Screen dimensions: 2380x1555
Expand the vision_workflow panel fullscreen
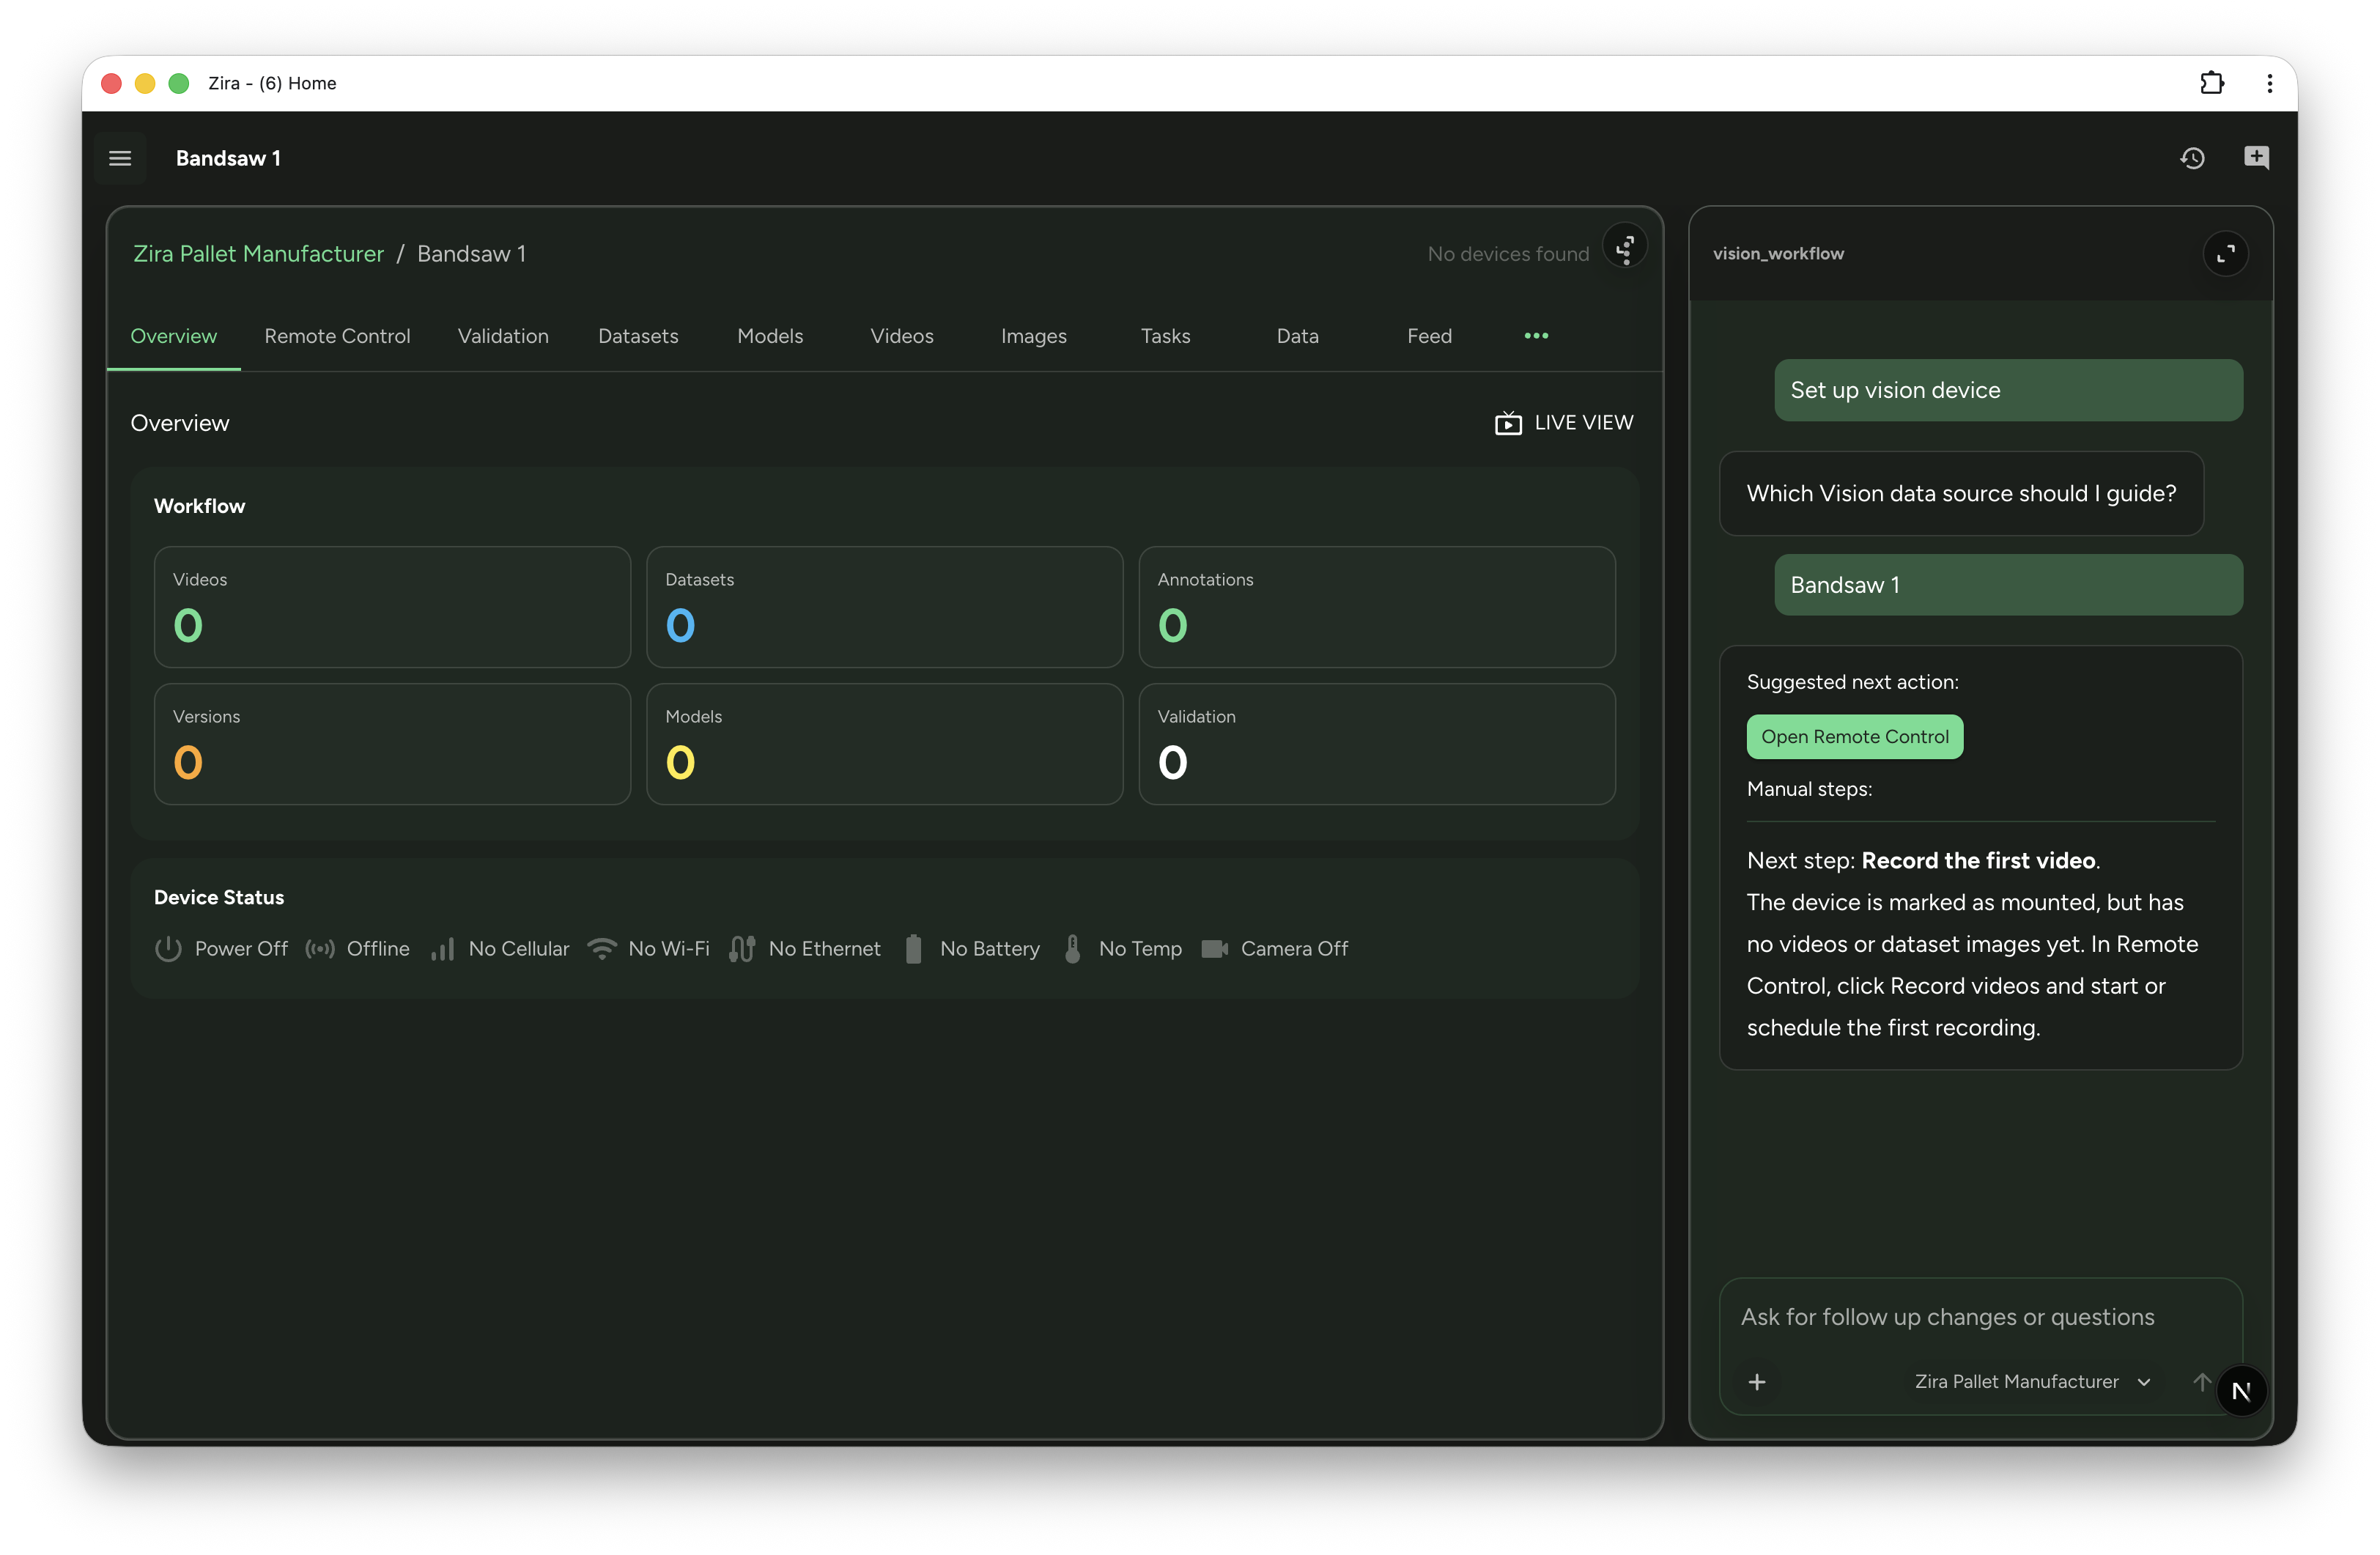coord(2226,254)
